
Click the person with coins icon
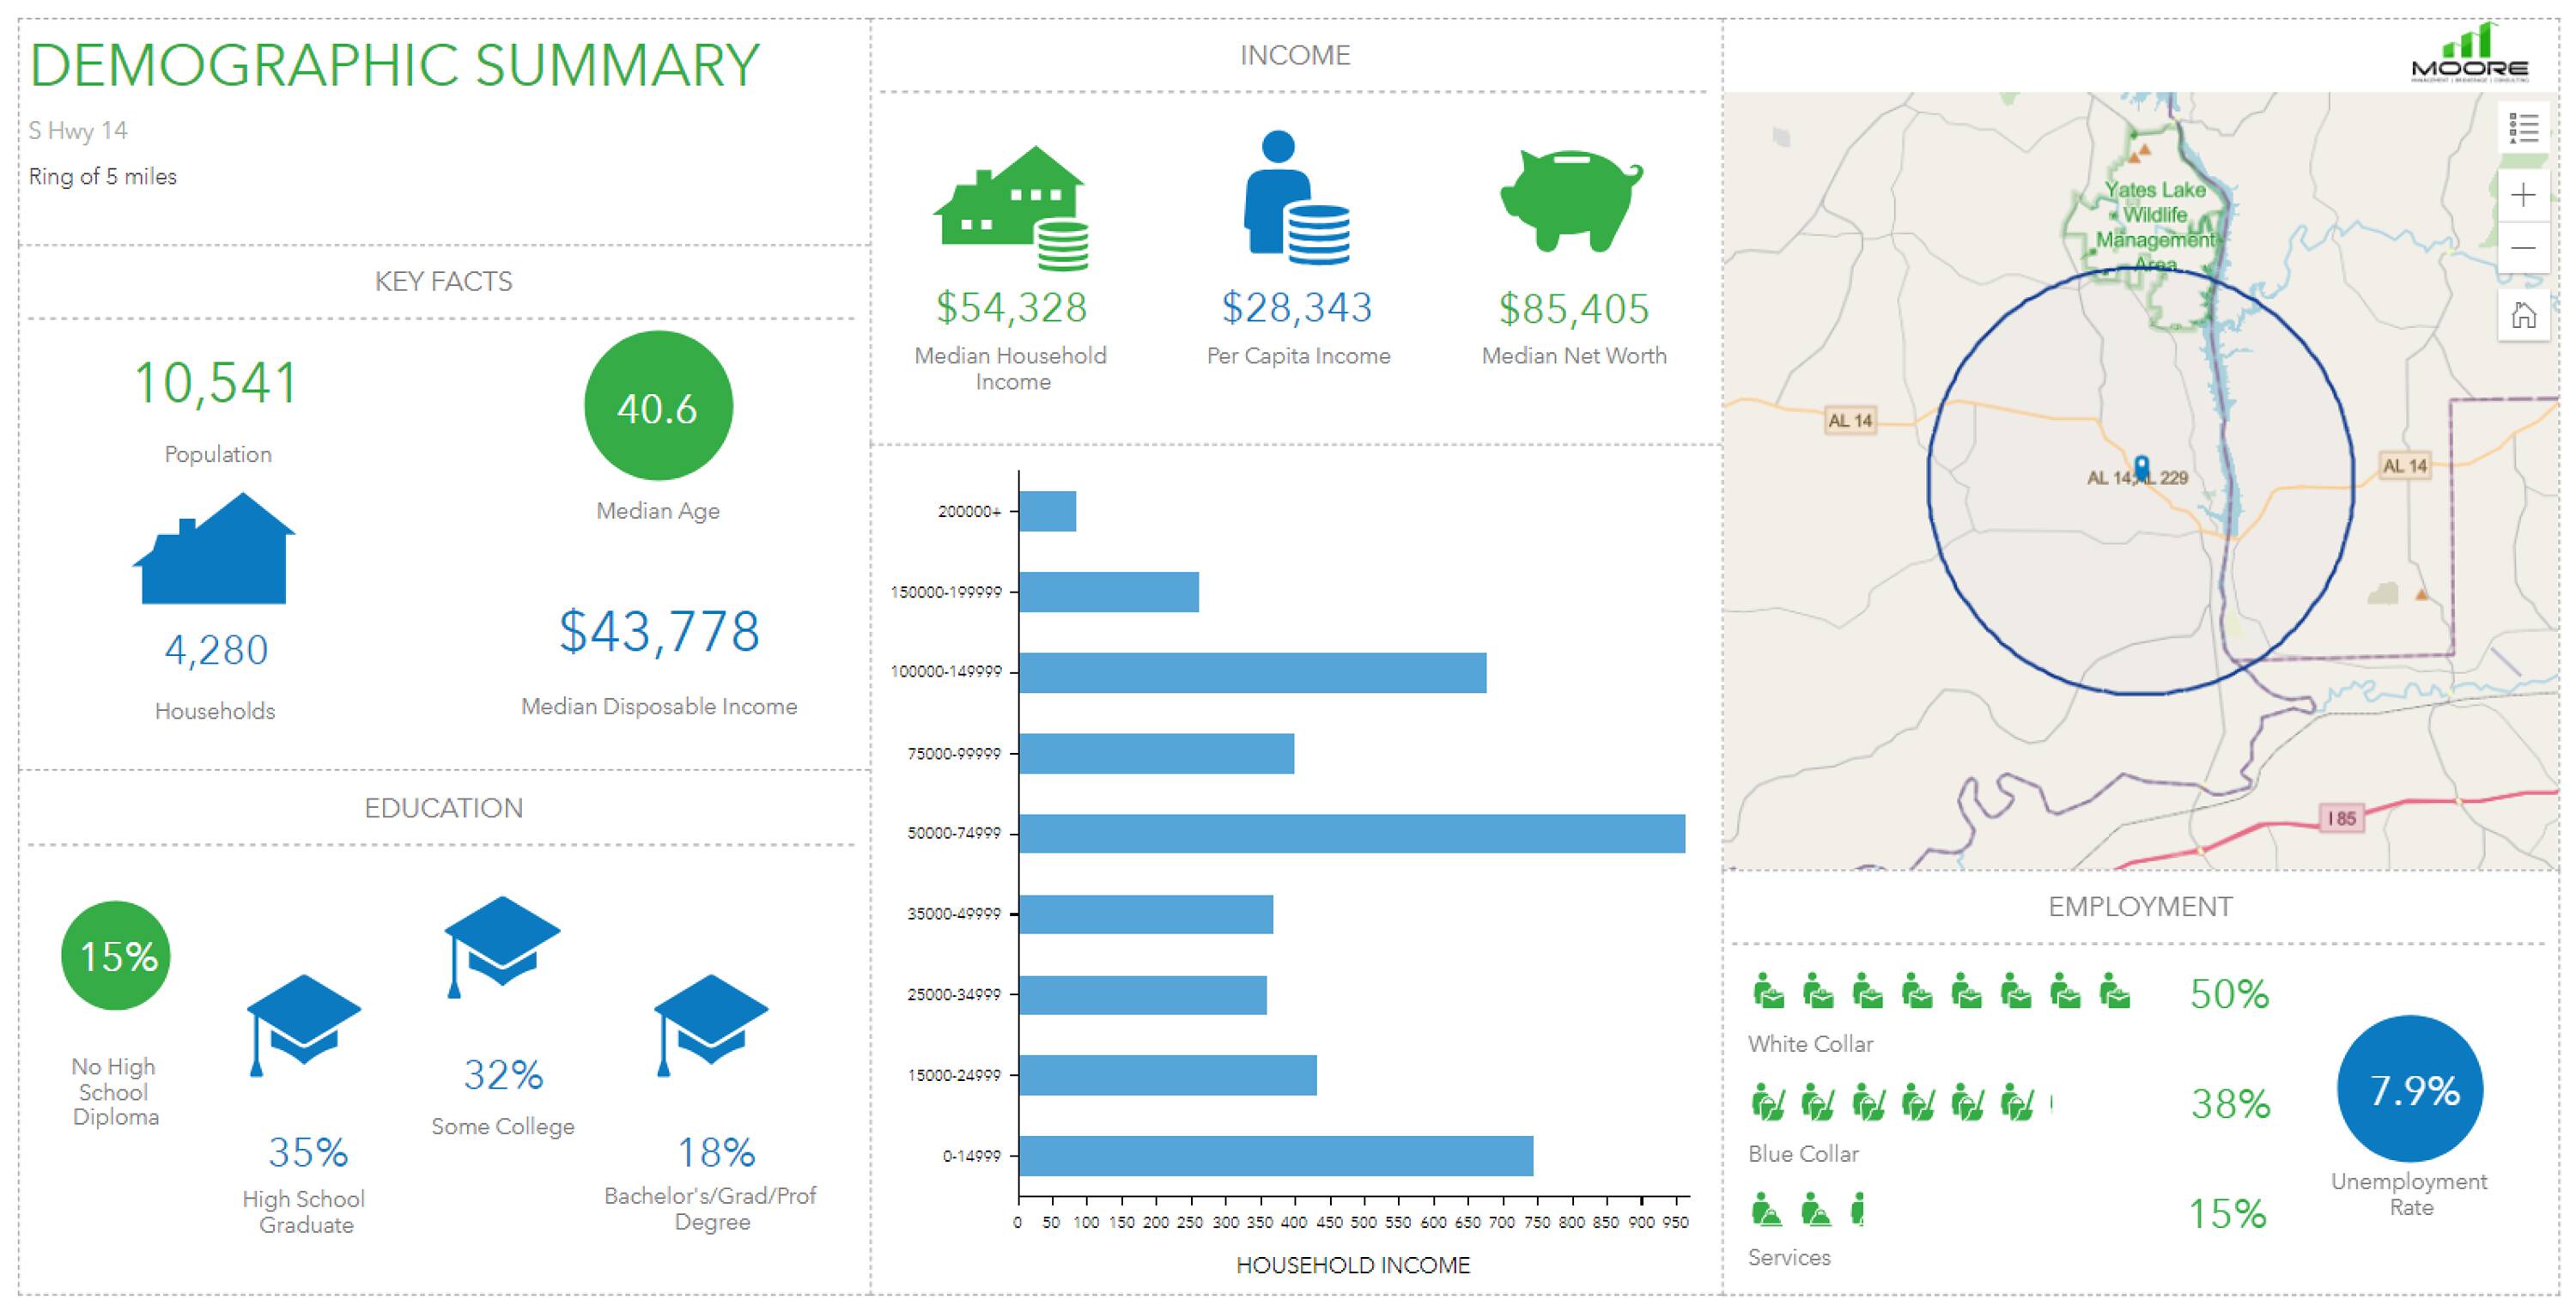point(1295,198)
